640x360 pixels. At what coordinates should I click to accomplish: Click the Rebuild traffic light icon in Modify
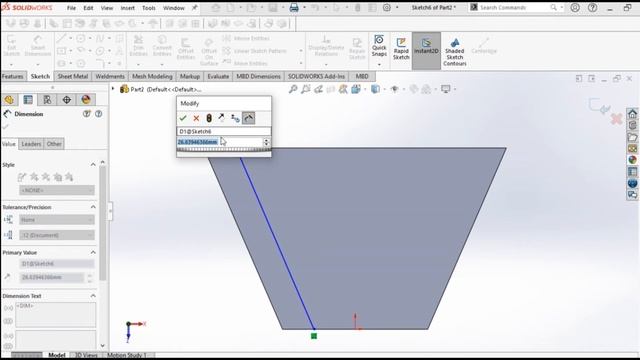click(209, 118)
